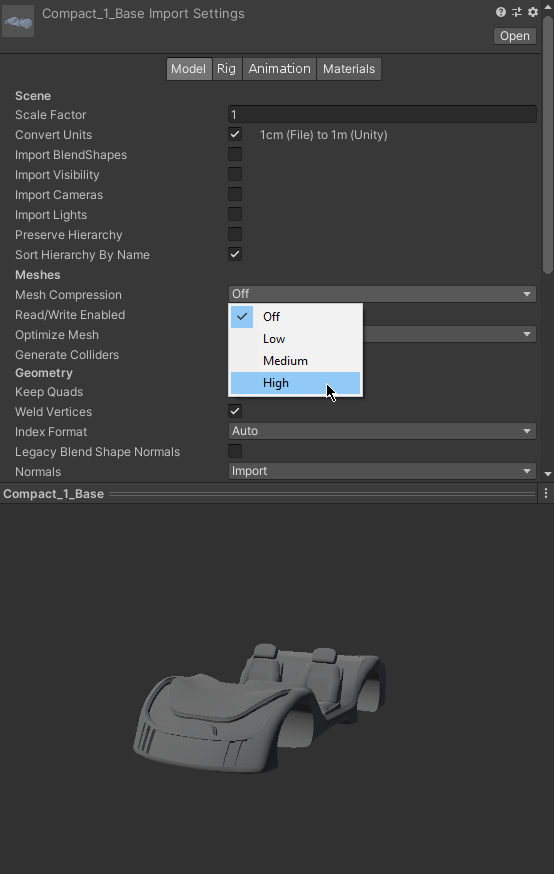554x874 pixels.
Task: Click the preset selector sliders icon
Action: pos(517,12)
